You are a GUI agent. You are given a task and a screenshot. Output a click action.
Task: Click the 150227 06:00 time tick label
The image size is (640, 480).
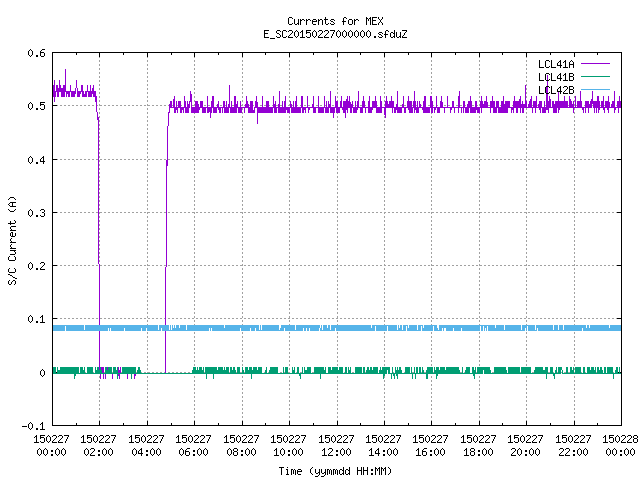click(x=193, y=446)
